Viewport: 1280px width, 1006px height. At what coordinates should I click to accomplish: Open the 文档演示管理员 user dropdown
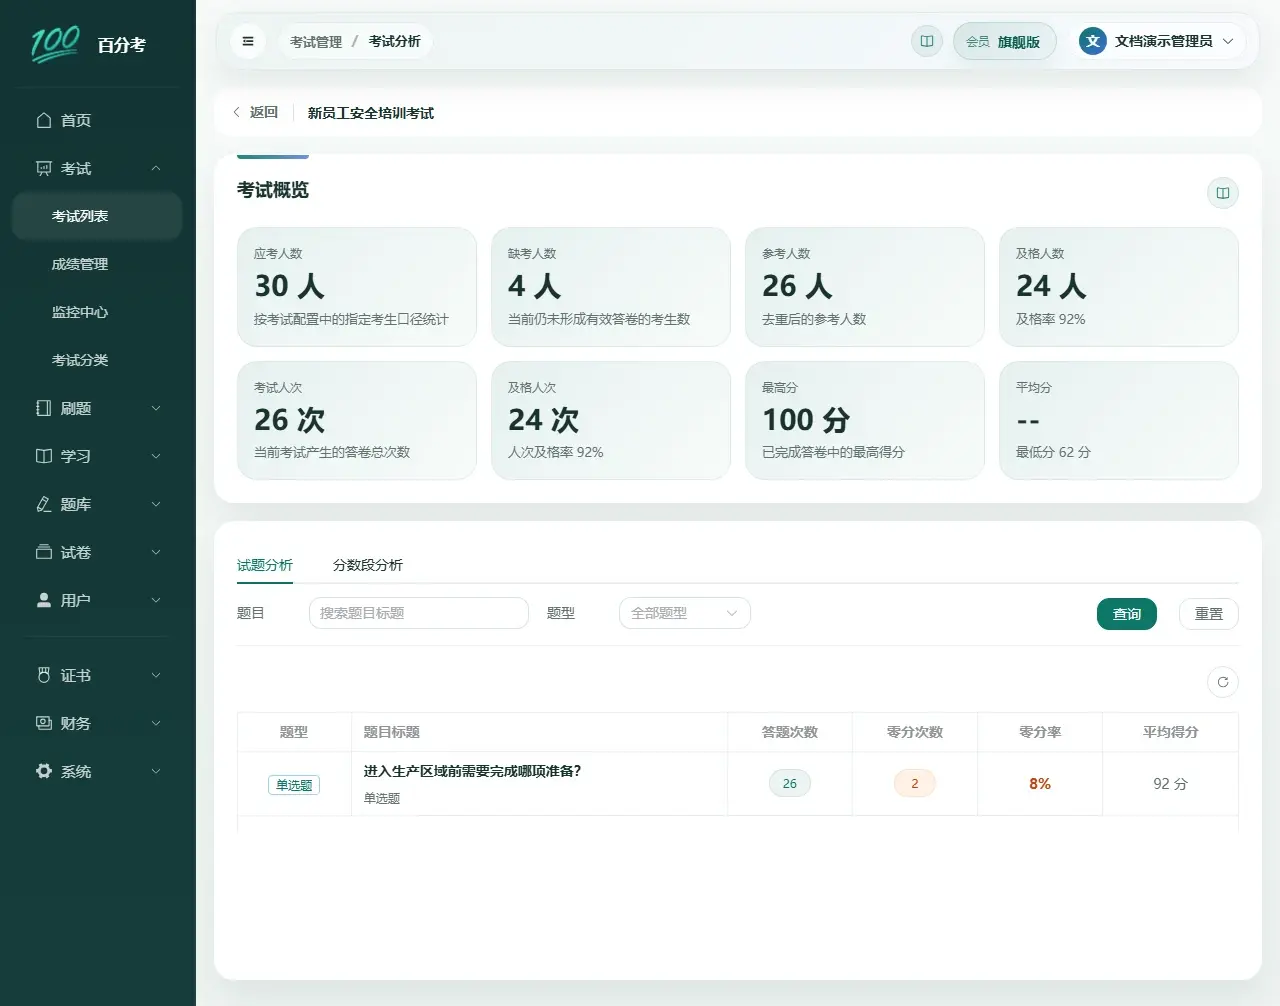[1160, 41]
